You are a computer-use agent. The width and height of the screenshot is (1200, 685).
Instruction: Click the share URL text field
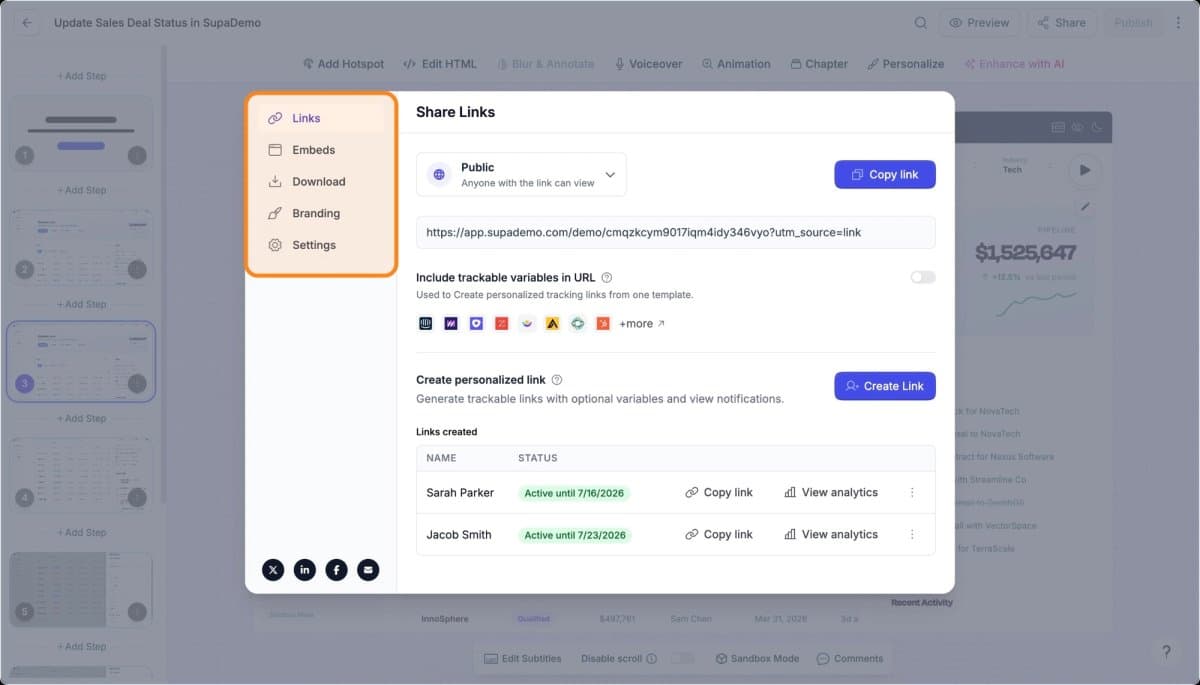[676, 232]
